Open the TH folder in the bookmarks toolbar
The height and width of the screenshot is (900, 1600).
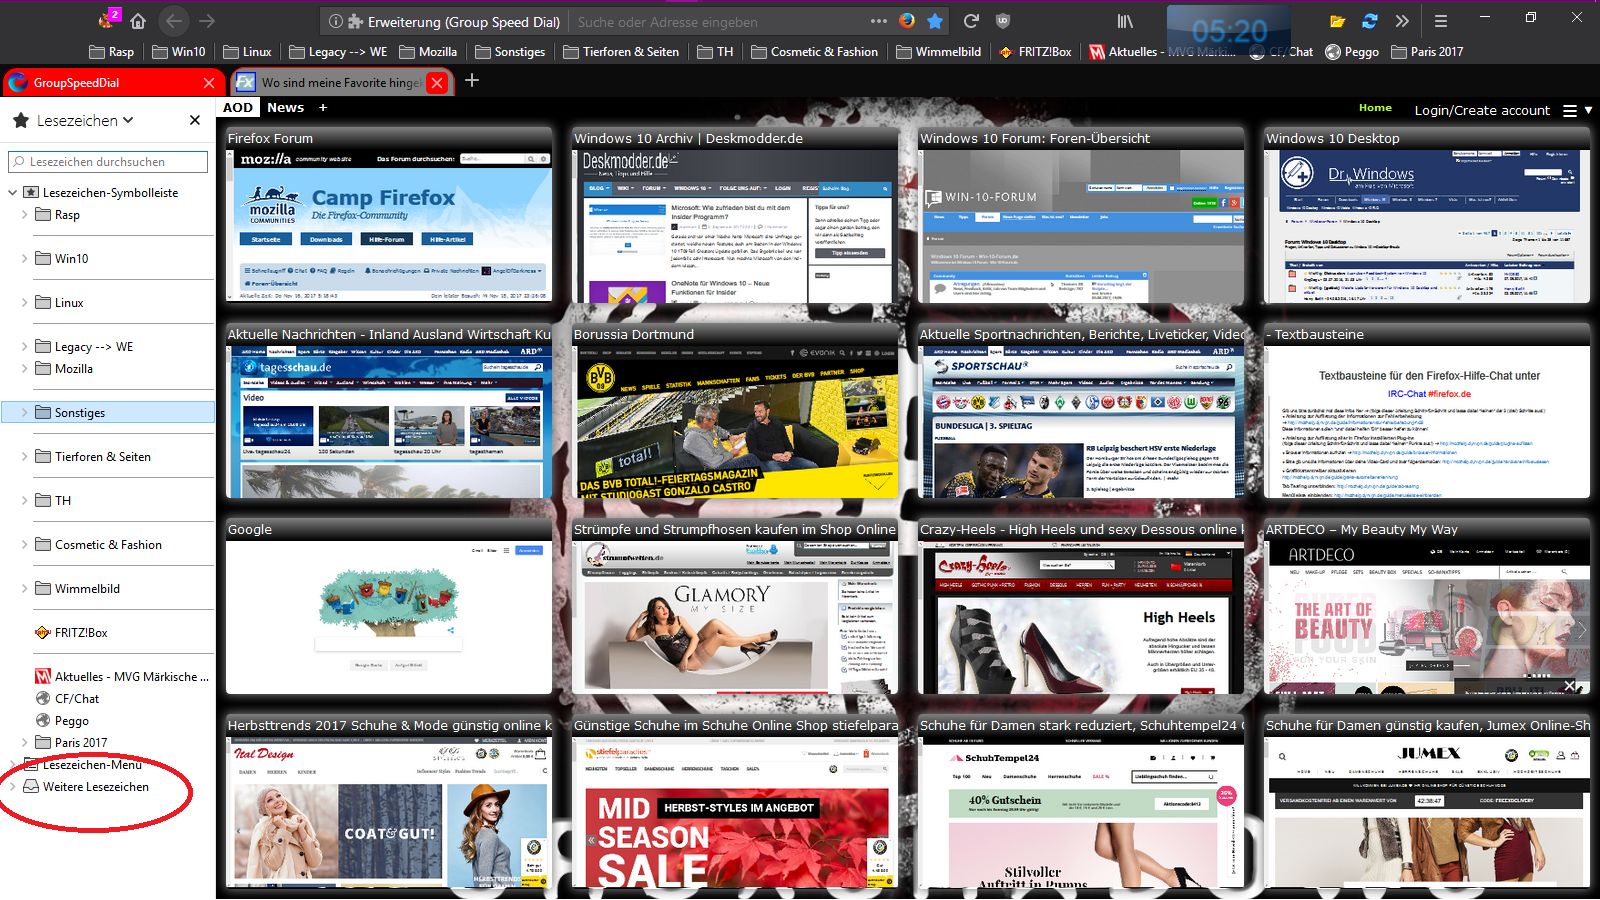point(715,52)
